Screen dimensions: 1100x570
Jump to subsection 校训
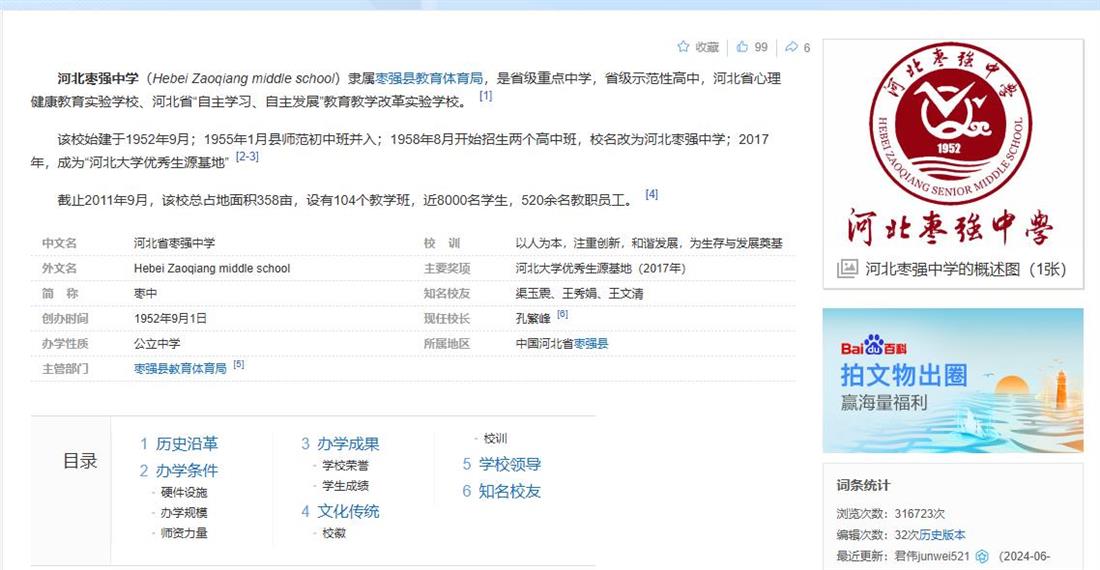coord(495,438)
